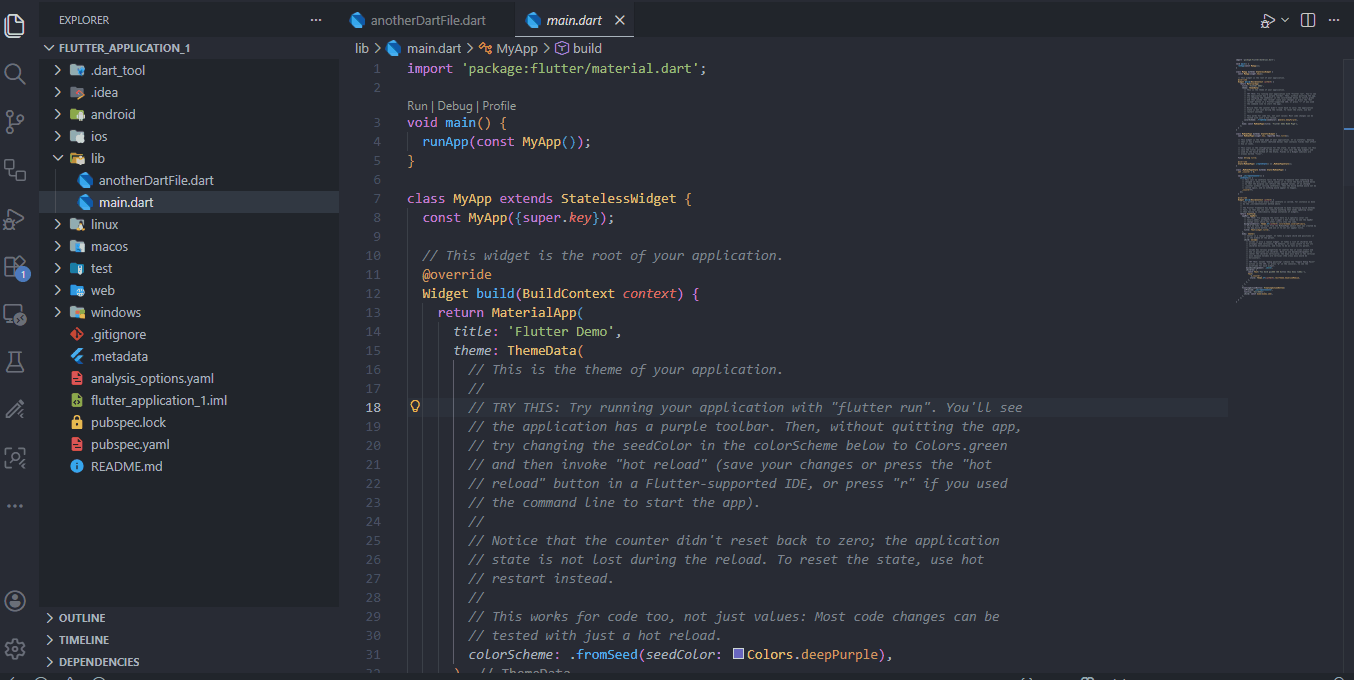
Task: Expand the DEPENDENCIES section
Action: coord(189,662)
